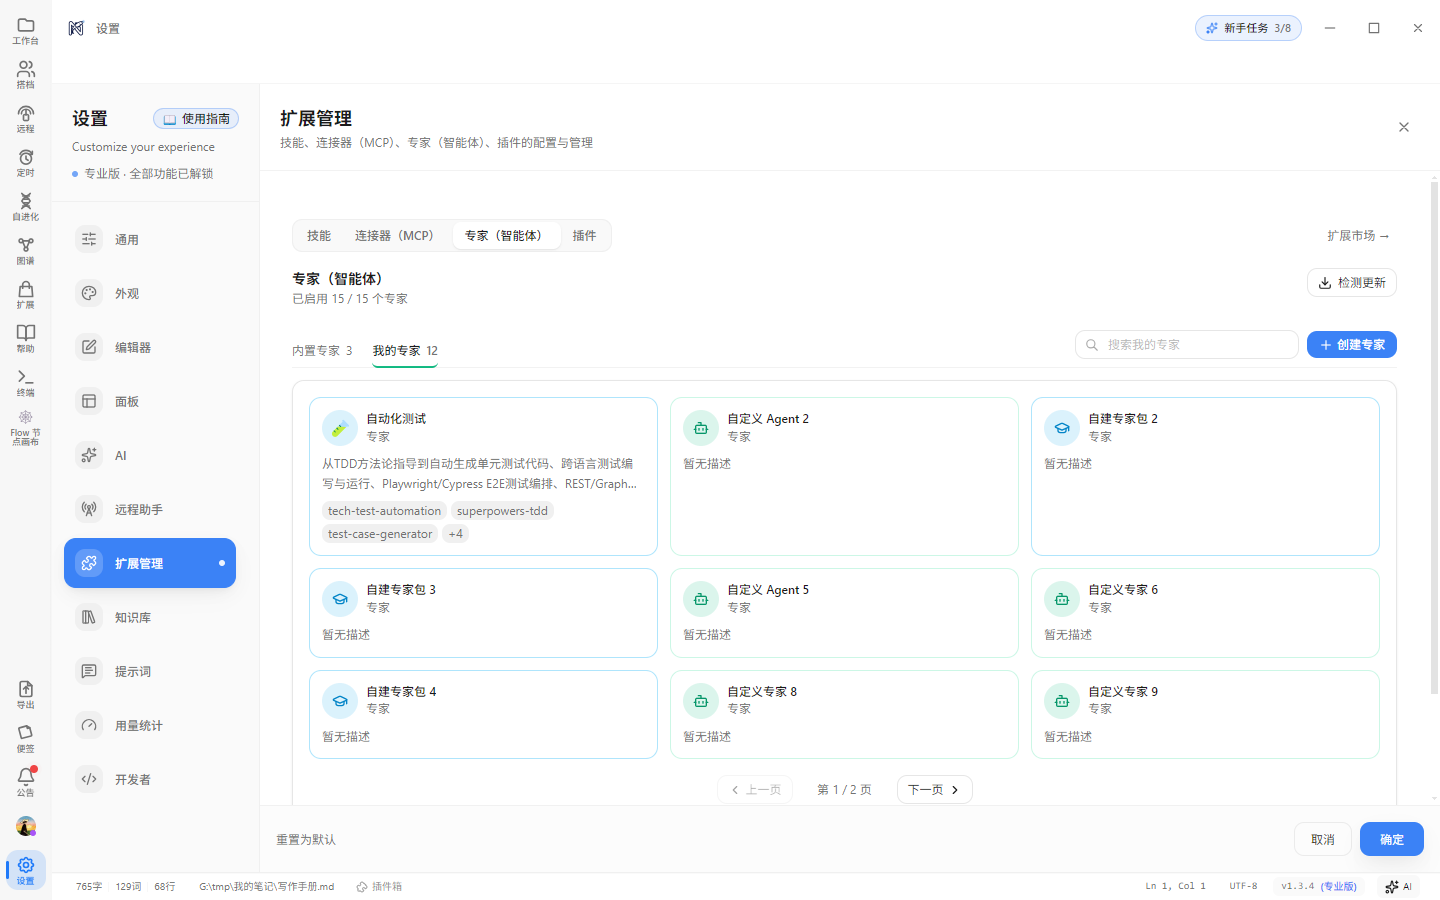Open the 自进化 DNA icon in sidebar
Image resolution: width=1440 pixels, height=900 pixels.
26,206
